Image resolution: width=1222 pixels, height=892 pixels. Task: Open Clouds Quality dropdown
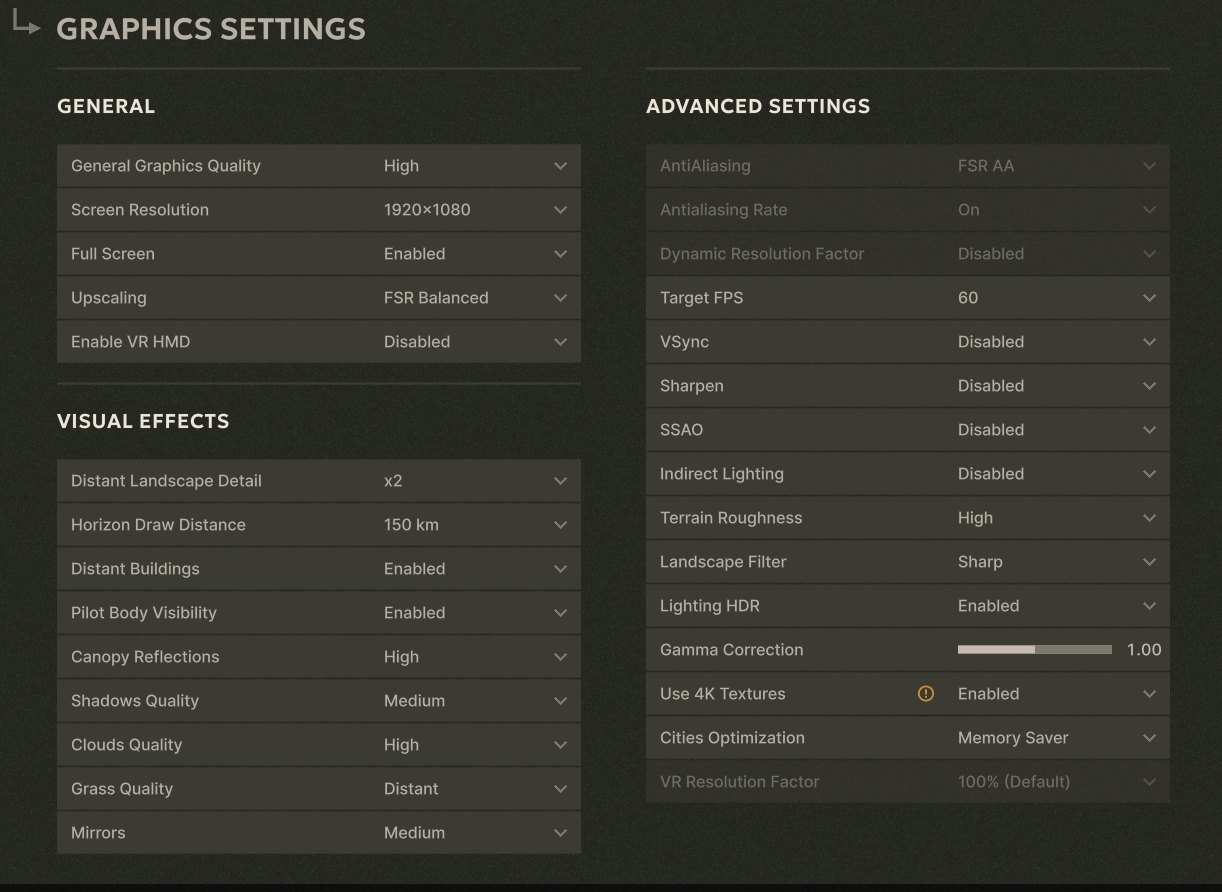(x=319, y=745)
